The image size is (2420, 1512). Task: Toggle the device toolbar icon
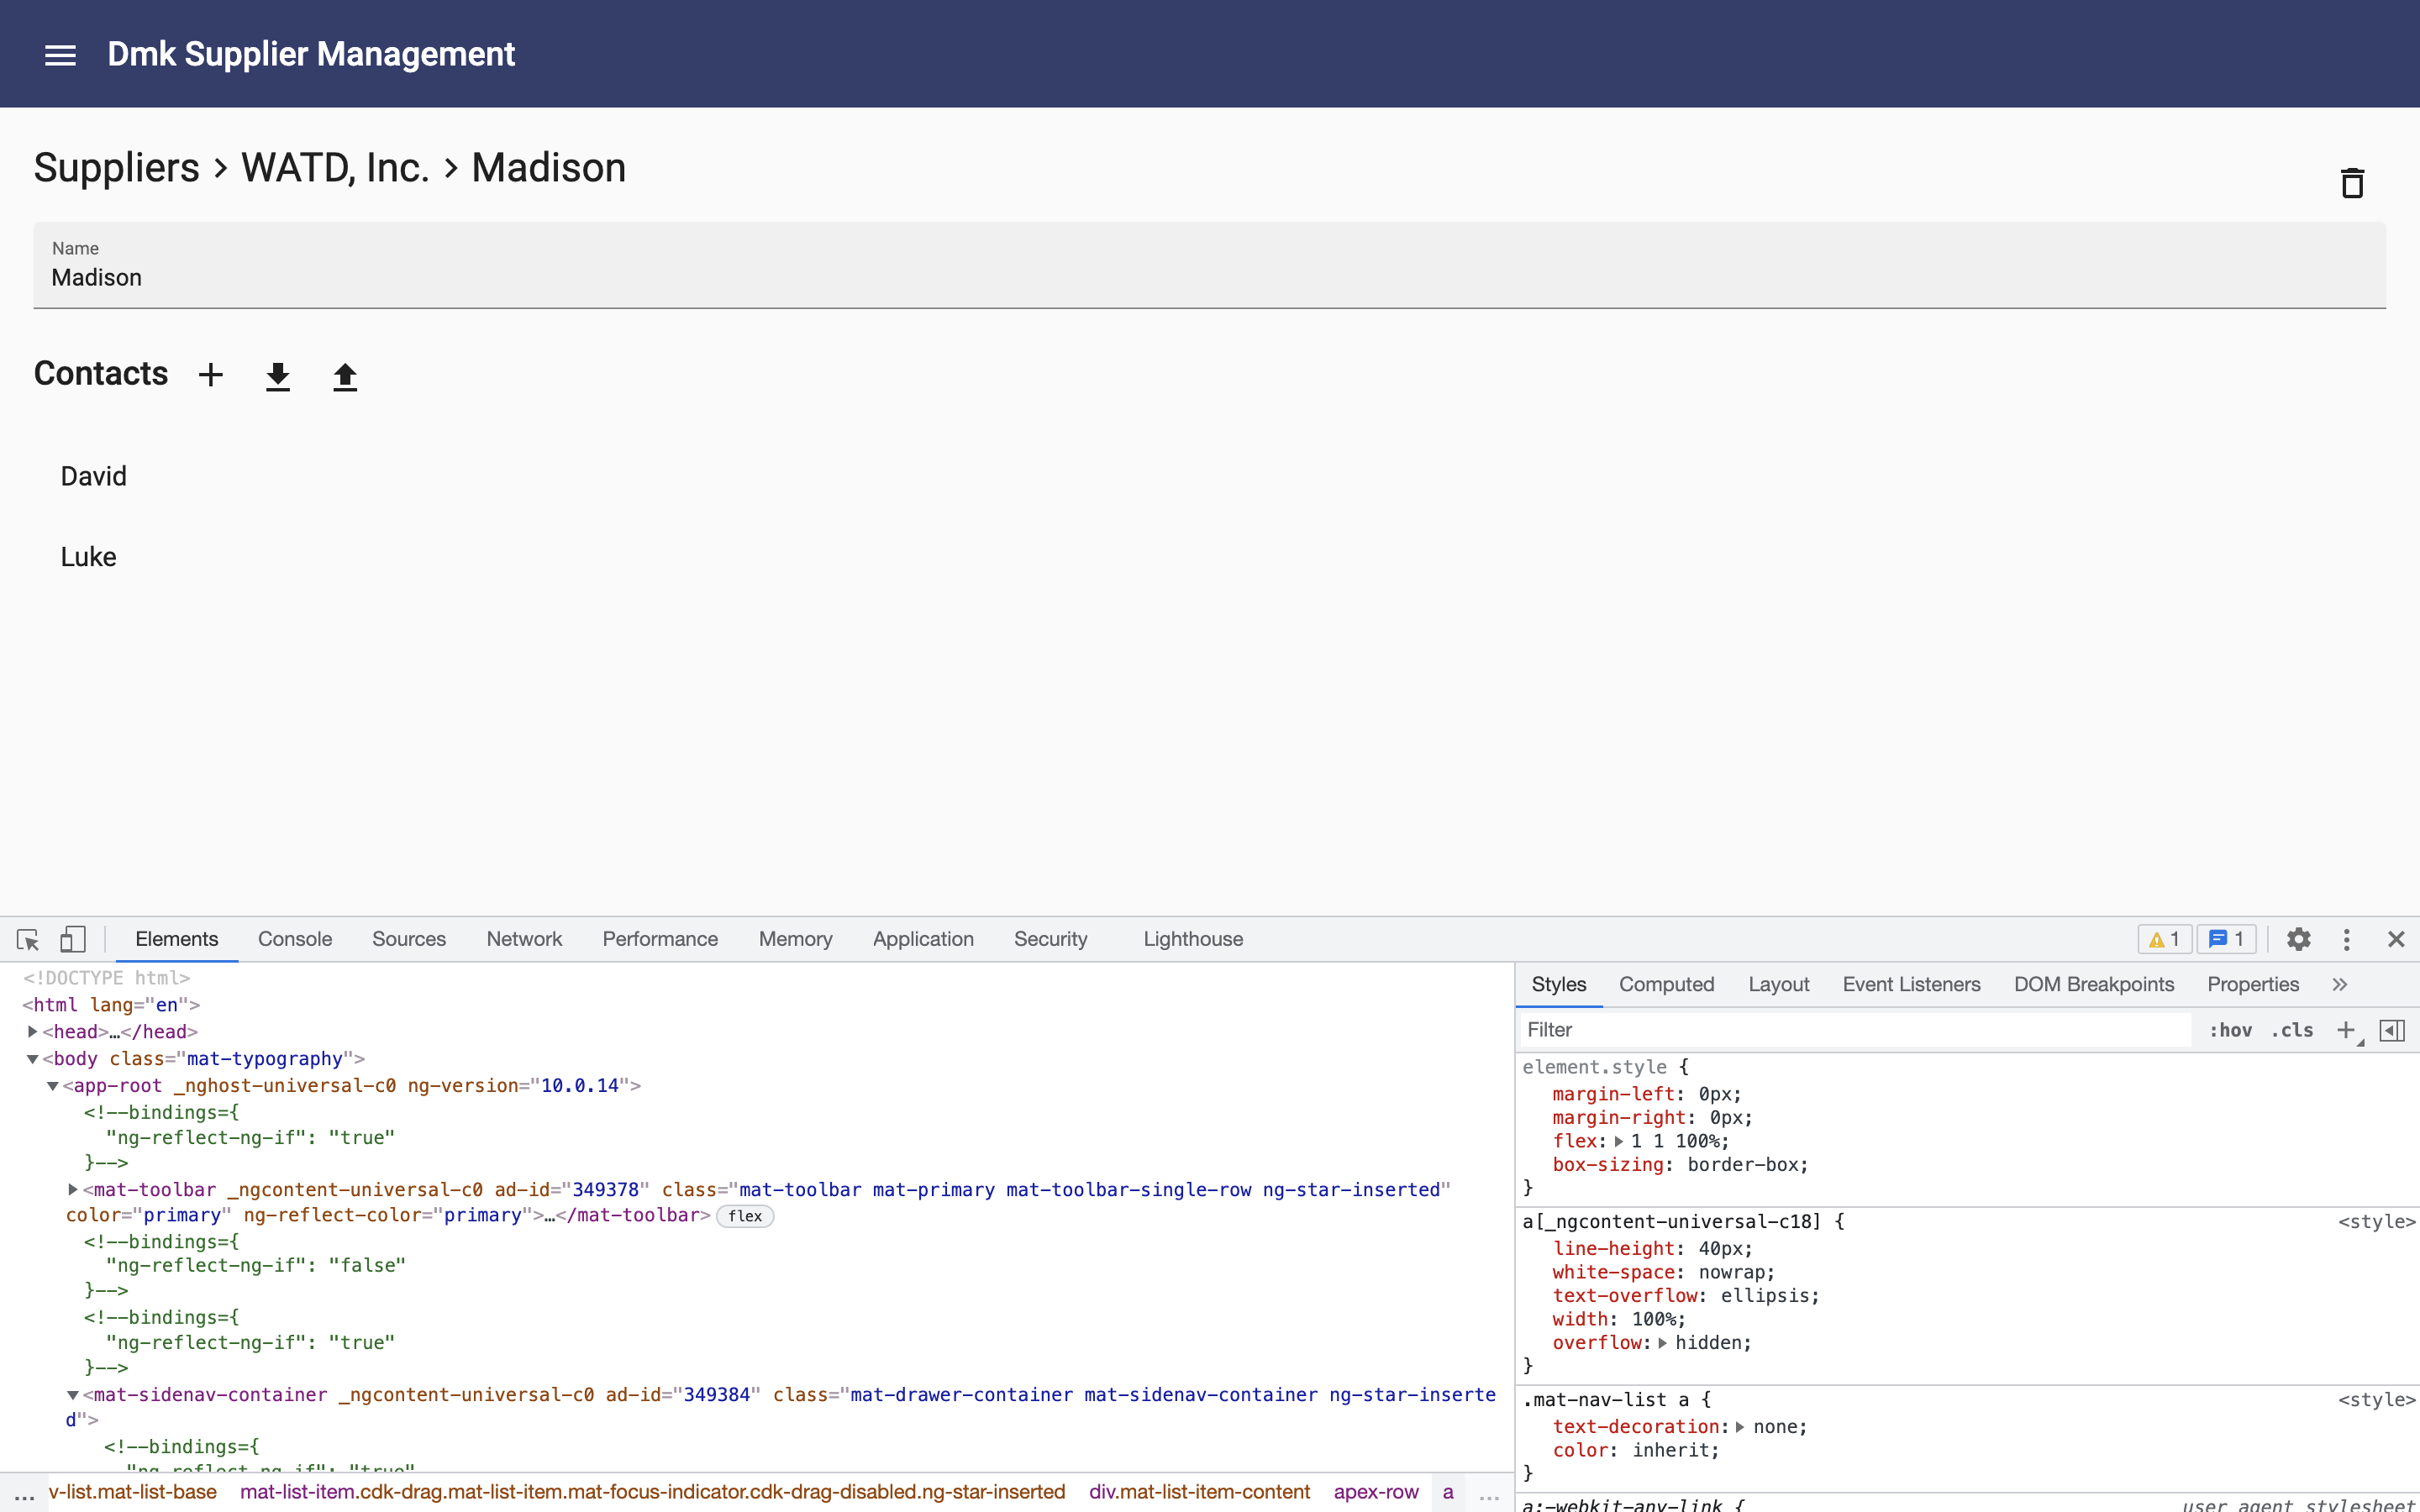tap(71, 939)
